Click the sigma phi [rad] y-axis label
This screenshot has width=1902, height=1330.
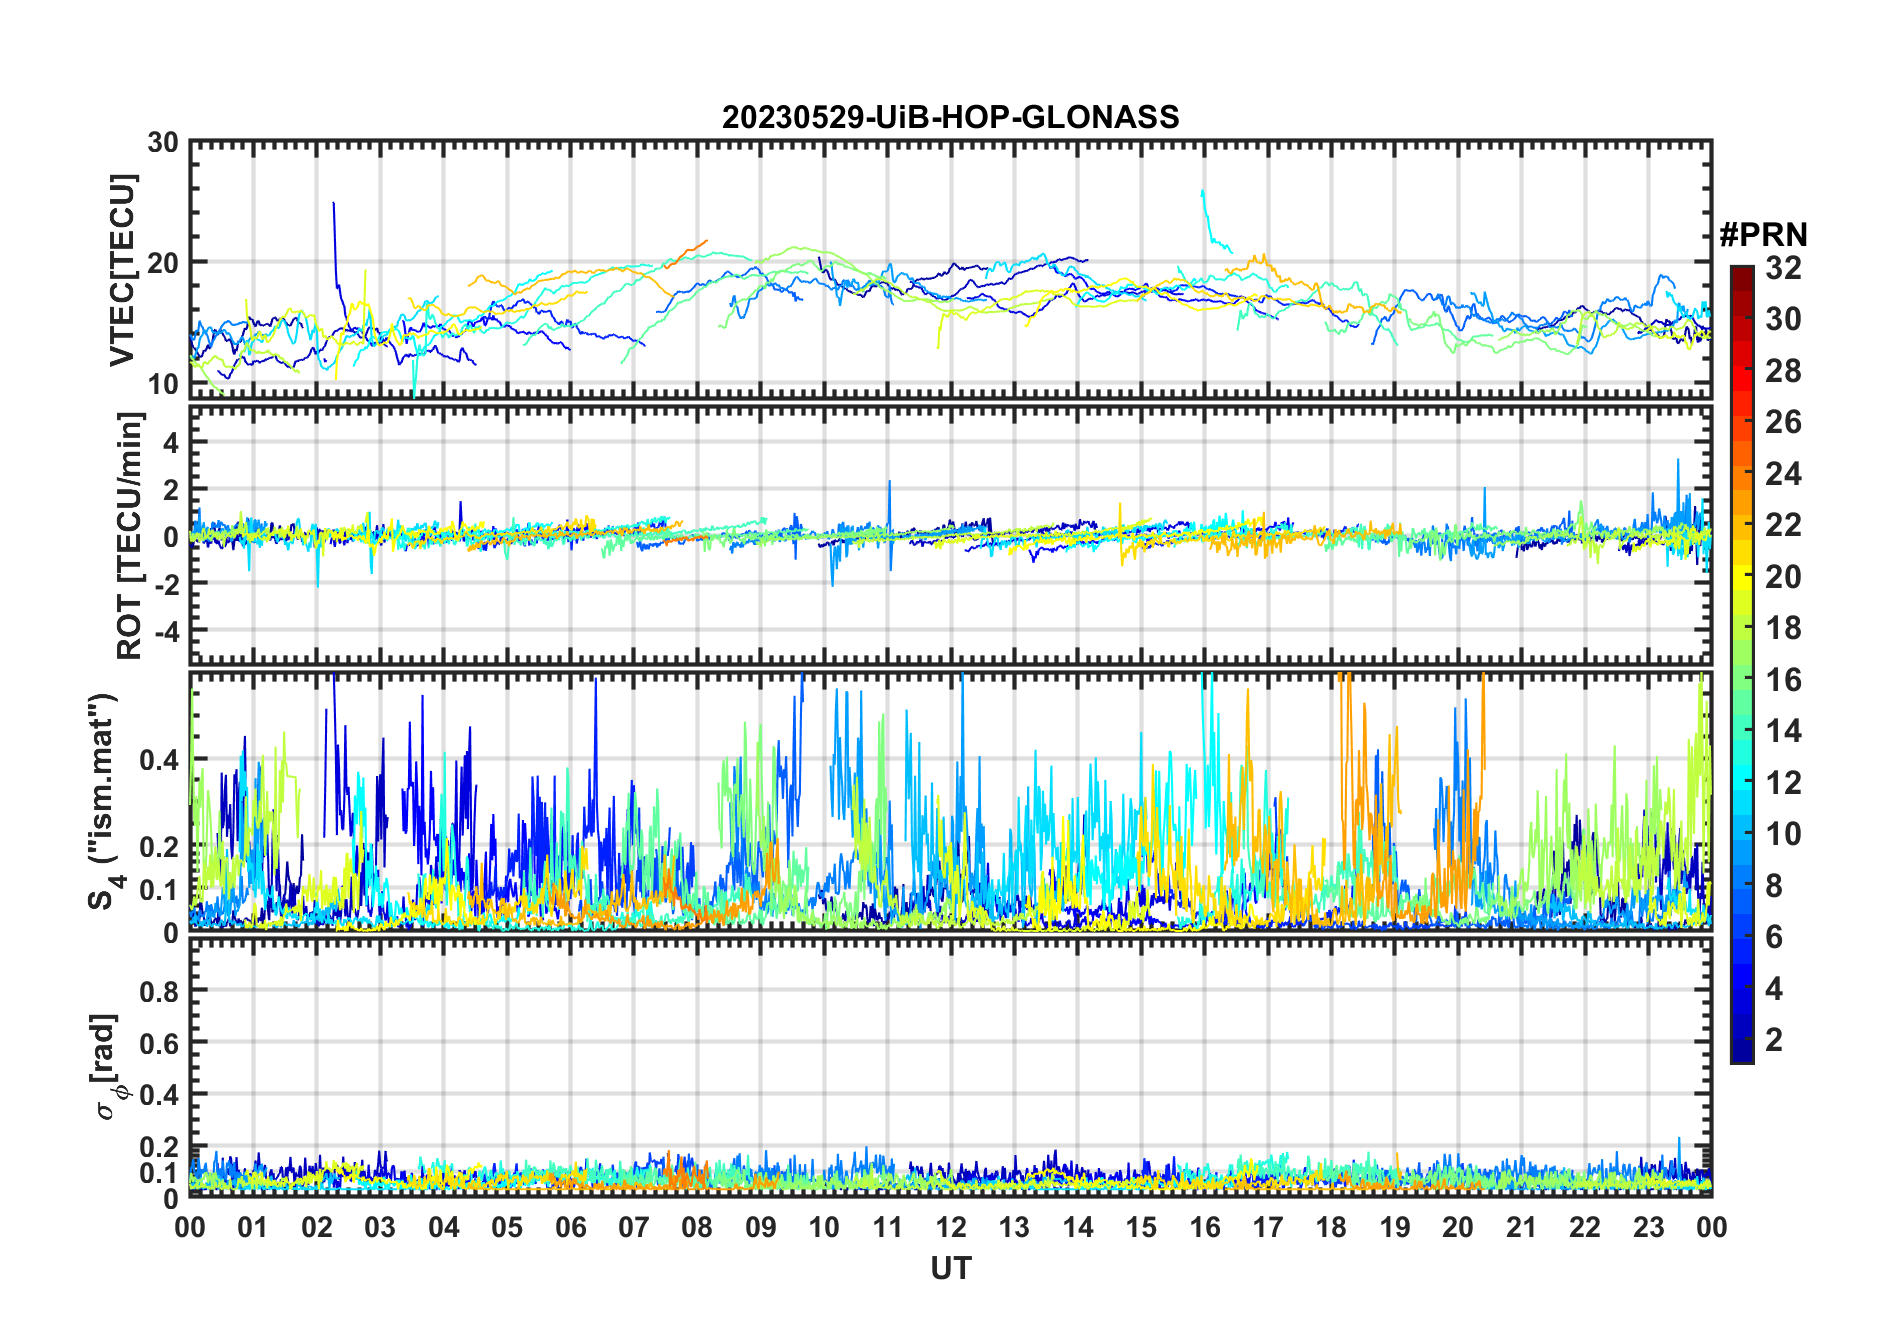(x=106, y=1066)
